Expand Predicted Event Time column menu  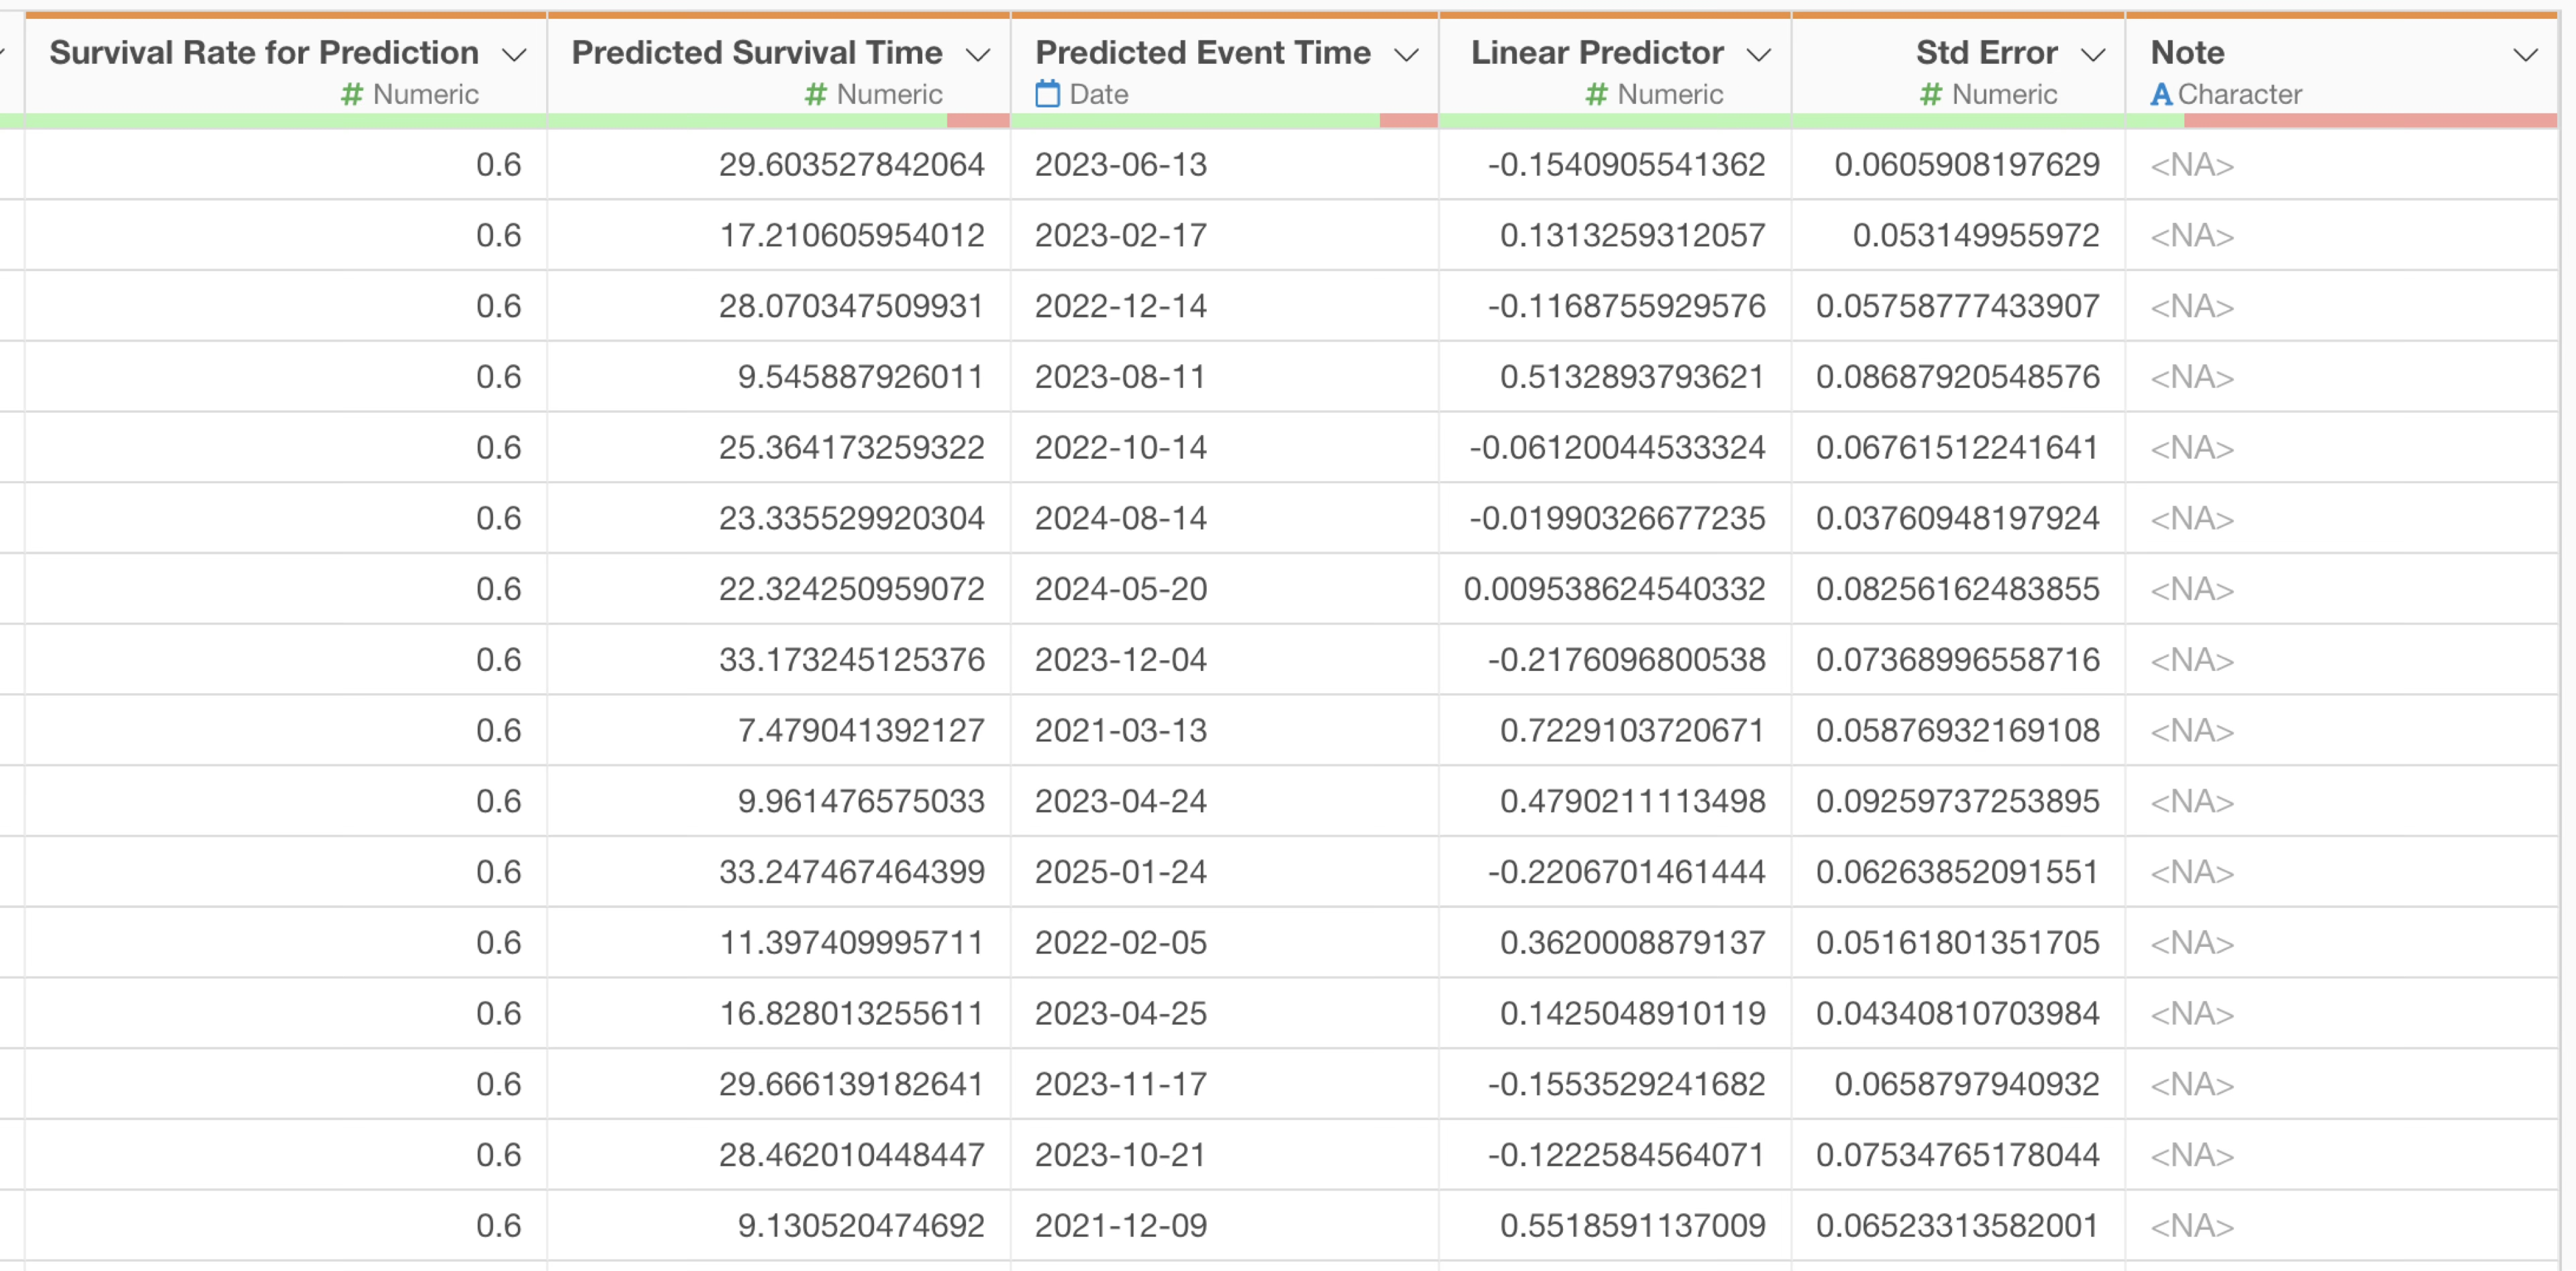1406,54
